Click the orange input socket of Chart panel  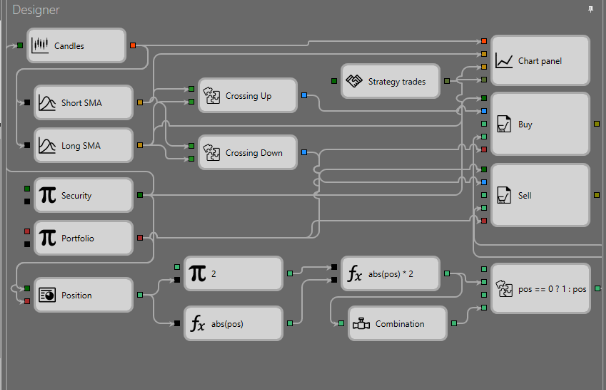coord(484,41)
